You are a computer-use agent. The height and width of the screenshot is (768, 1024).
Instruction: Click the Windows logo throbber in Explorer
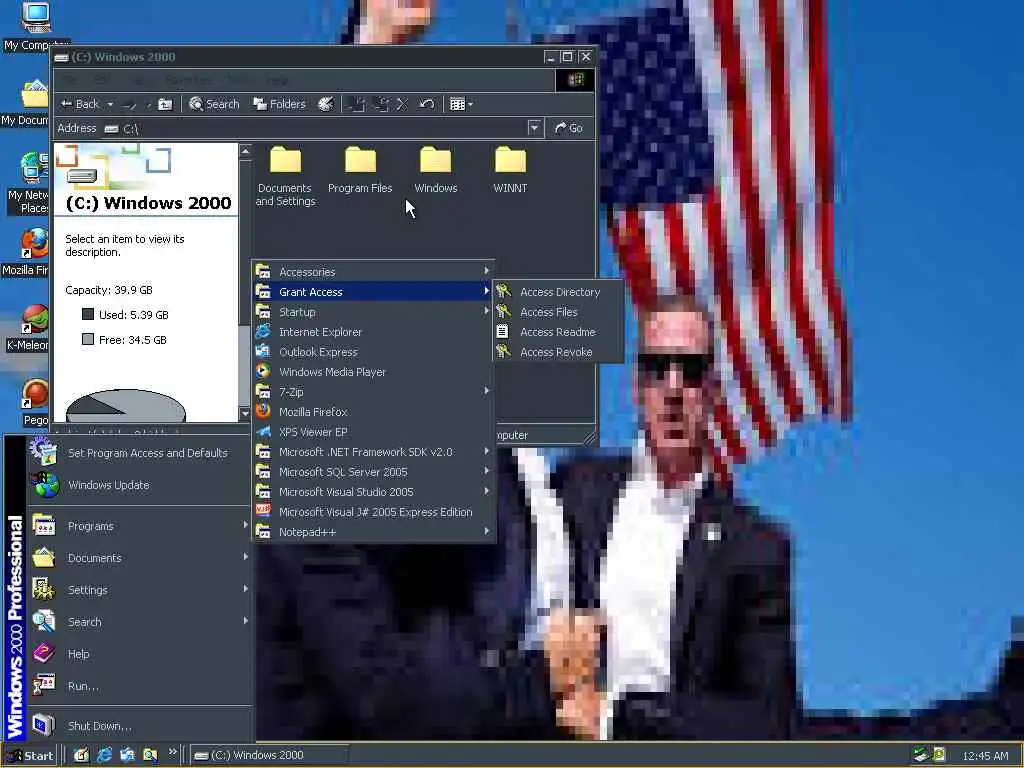pyautogui.click(x=575, y=80)
